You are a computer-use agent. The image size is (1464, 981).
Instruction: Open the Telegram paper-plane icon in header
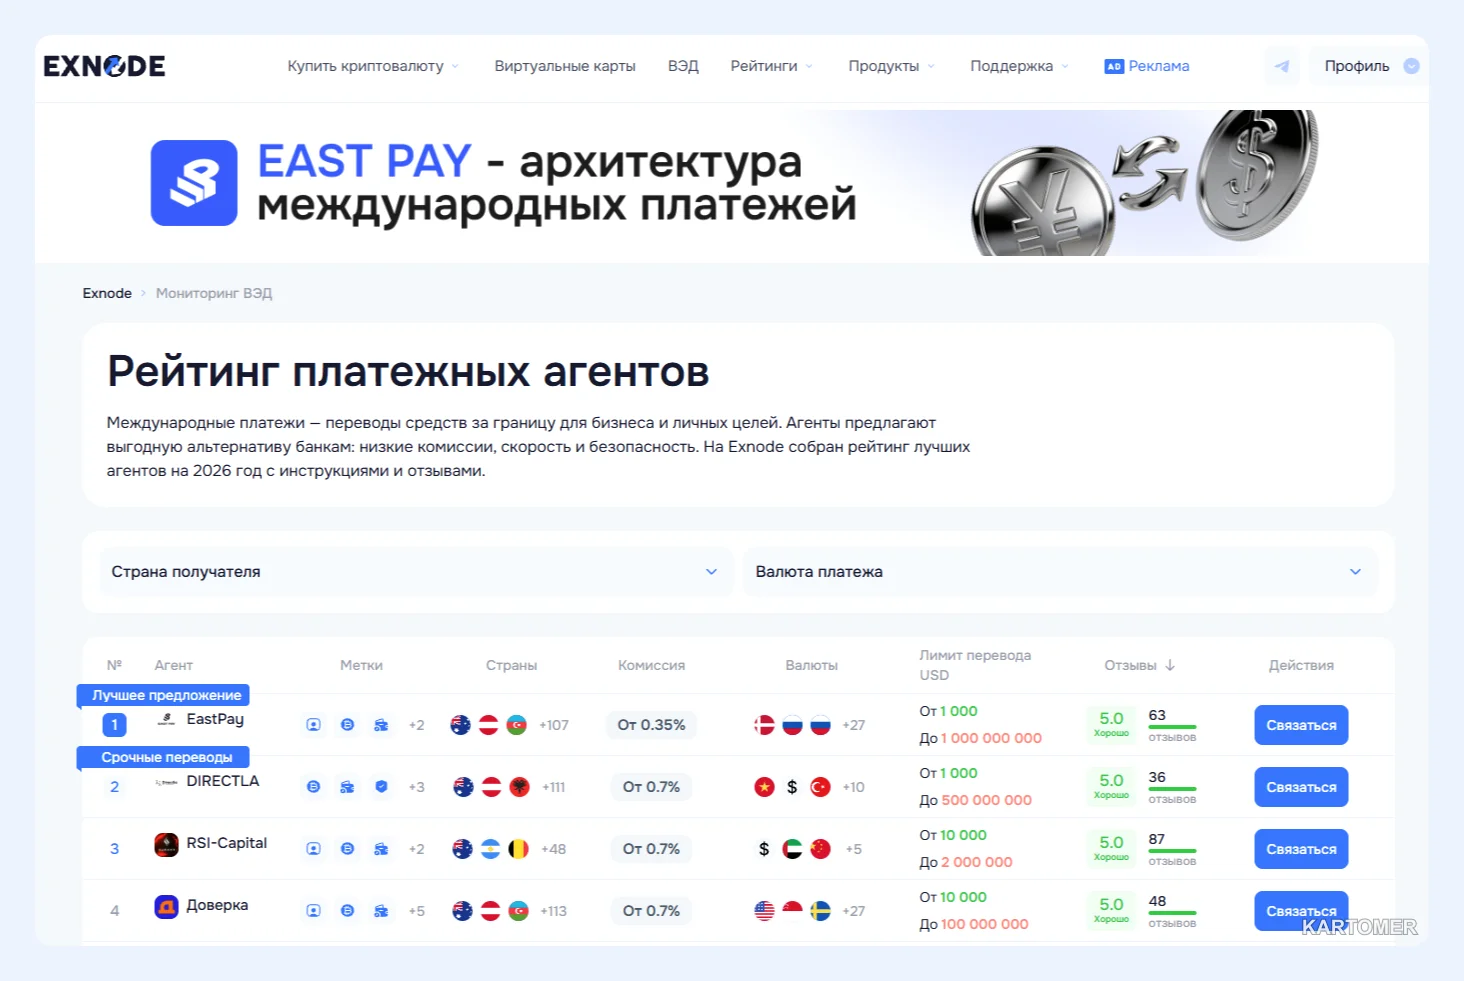1282,66
